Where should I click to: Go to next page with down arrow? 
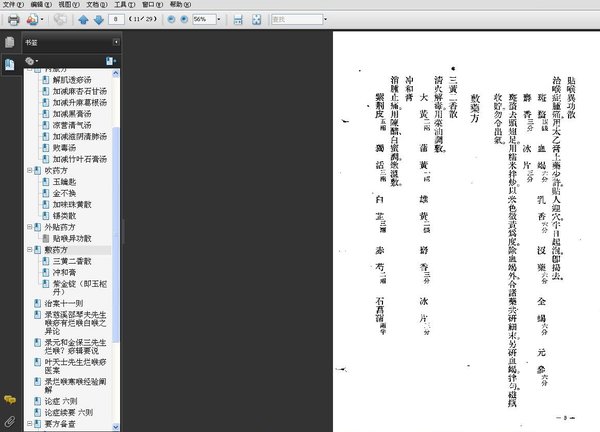99,20
